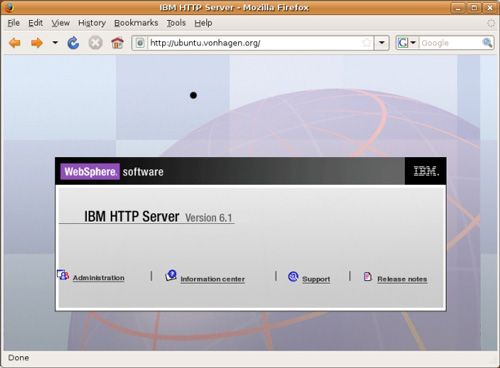Image resolution: width=500 pixels, height=368 pixels.
Task: Open the Bookmarks menu
Action: [136, 23]
